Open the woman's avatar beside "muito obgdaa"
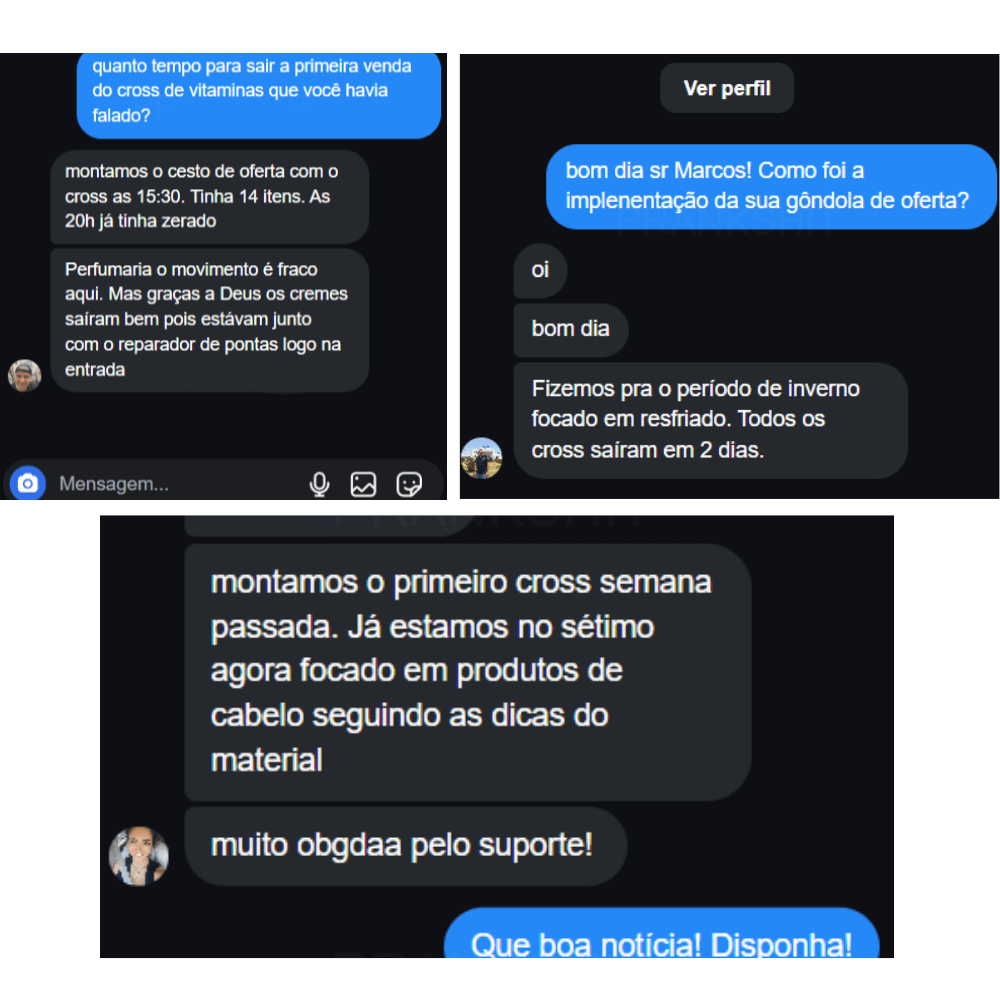This screenshot has height=1000, width=1000. coord(139,856)
